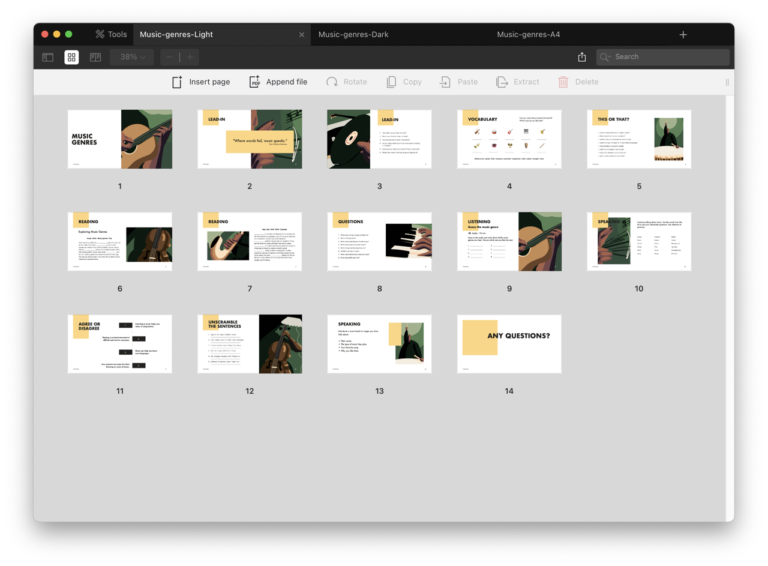The height and width of the screenshot is (566, 768).
Task: Click the Rotate button
Action: 346,82
